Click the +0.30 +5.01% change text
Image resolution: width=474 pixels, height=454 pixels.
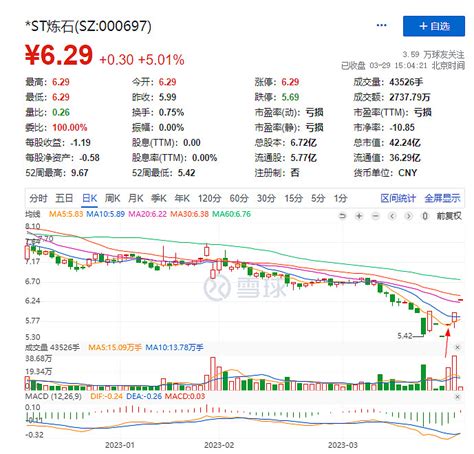[142, 60]
